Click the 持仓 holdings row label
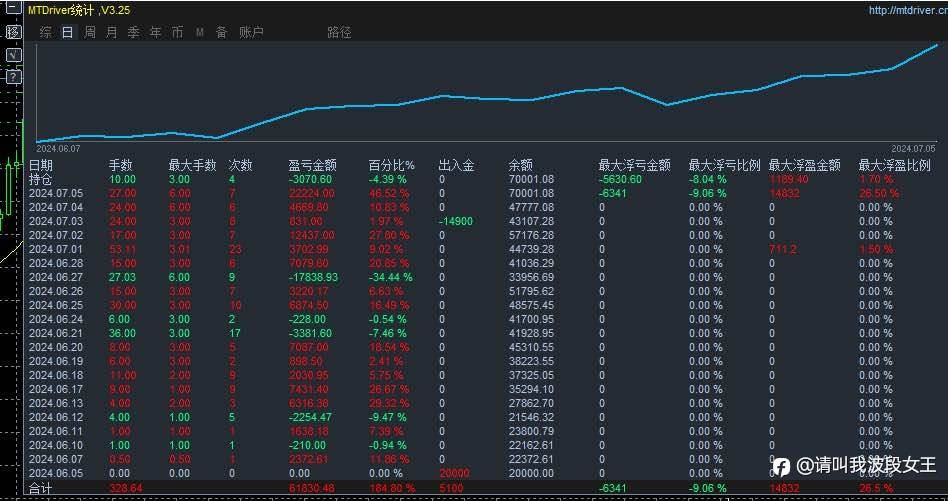 (41, 179)
